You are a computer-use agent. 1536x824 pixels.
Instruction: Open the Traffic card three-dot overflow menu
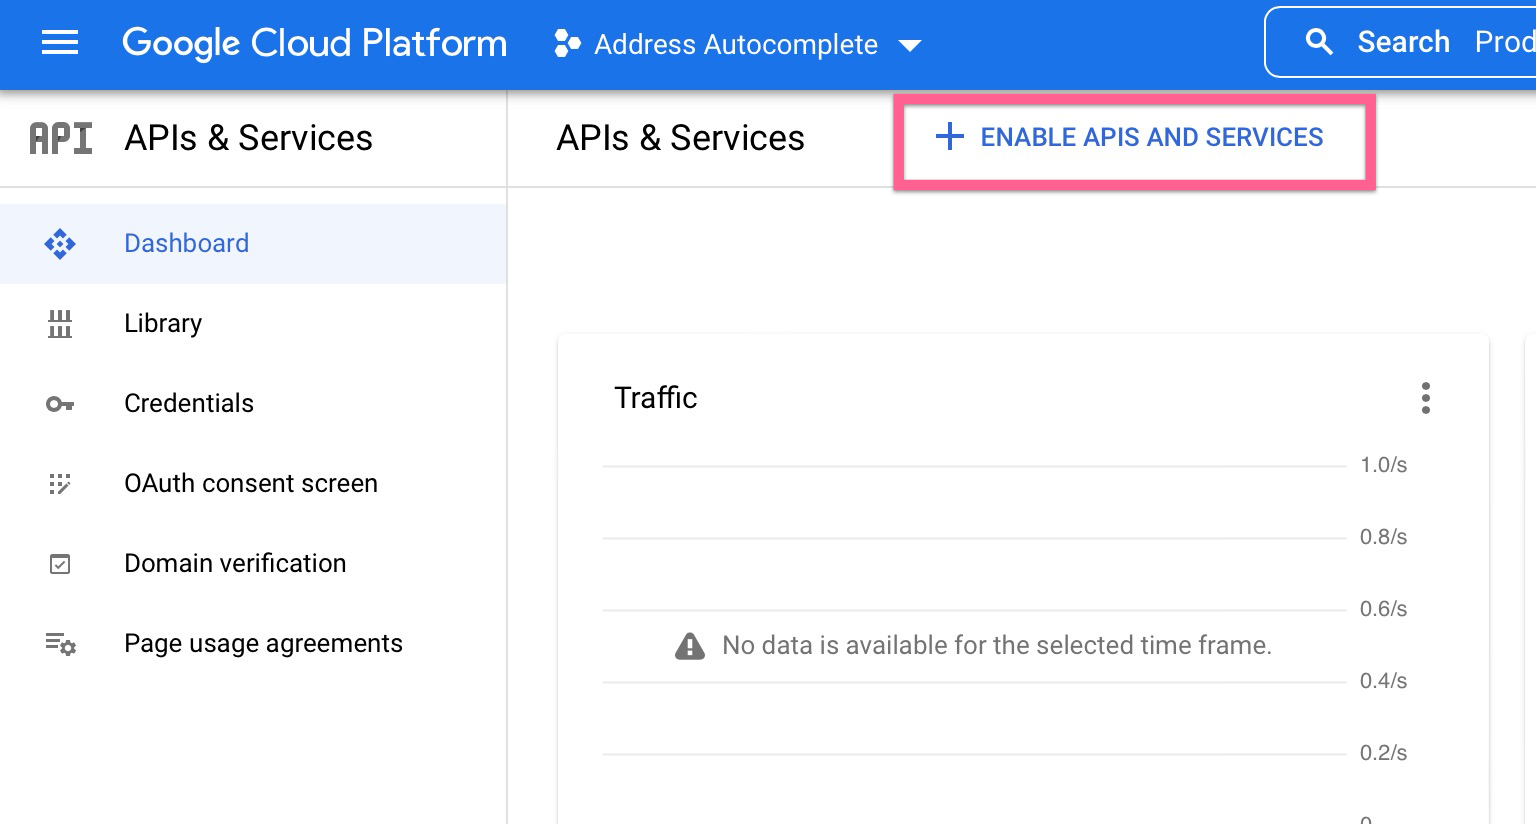click(x=1426, y=397)
